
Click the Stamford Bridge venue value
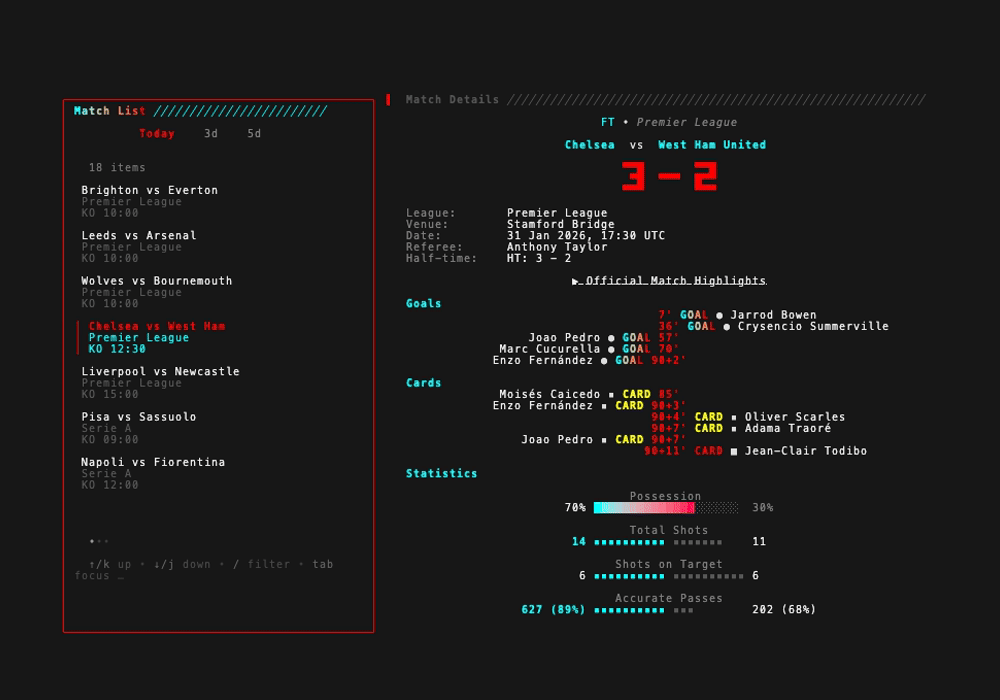(561, 224)
